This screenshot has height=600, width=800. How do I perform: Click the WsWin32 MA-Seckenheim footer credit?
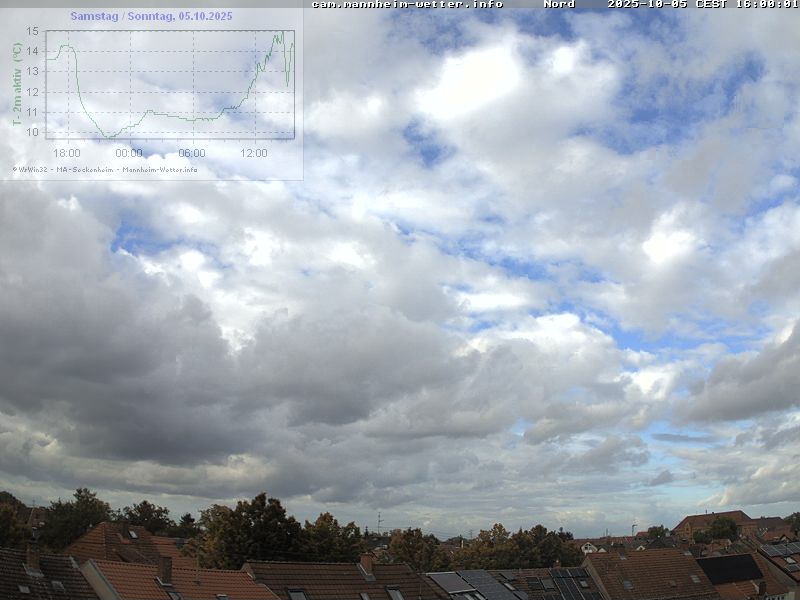(105, 169)
